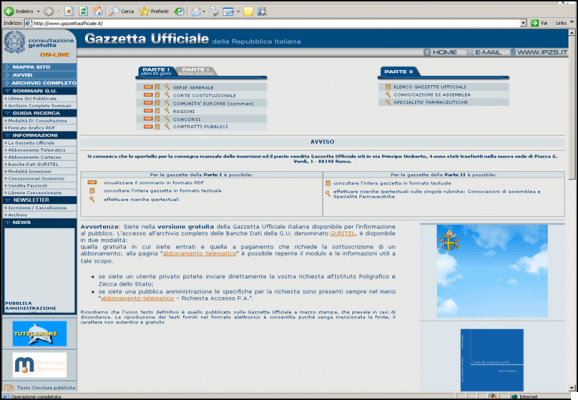The height and width of the screenshot is (400, 578).
Task: Click the E-MAIL header link
Action: (x=484, y=52)
